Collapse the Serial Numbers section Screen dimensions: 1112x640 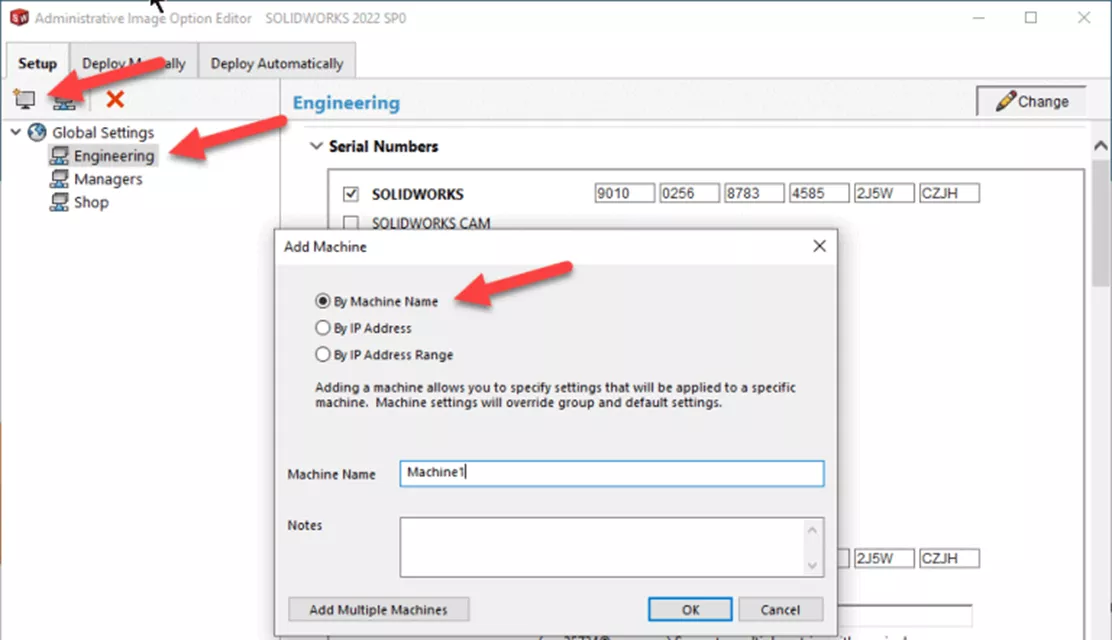tap(316, 146)
